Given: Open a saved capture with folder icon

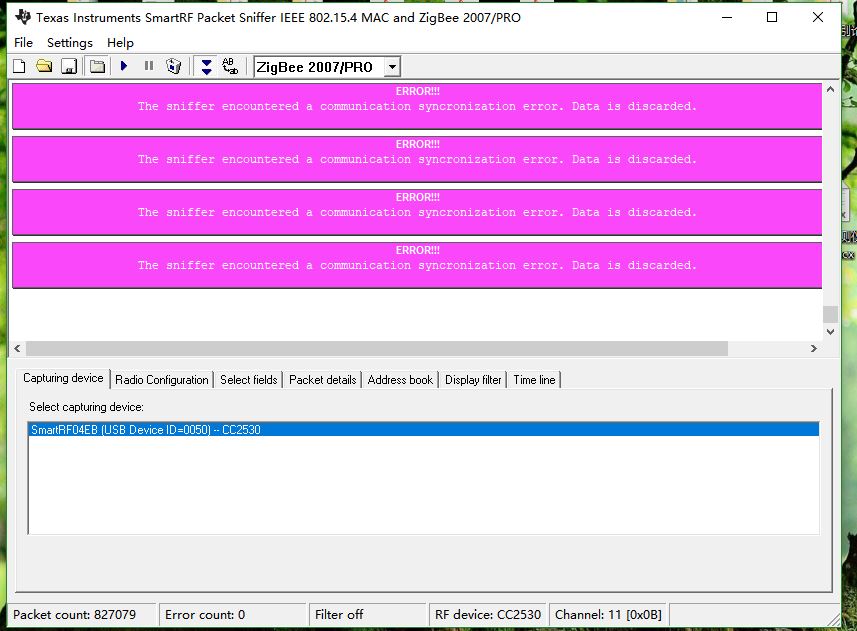Looking at the screenshot, I should 44,67.
